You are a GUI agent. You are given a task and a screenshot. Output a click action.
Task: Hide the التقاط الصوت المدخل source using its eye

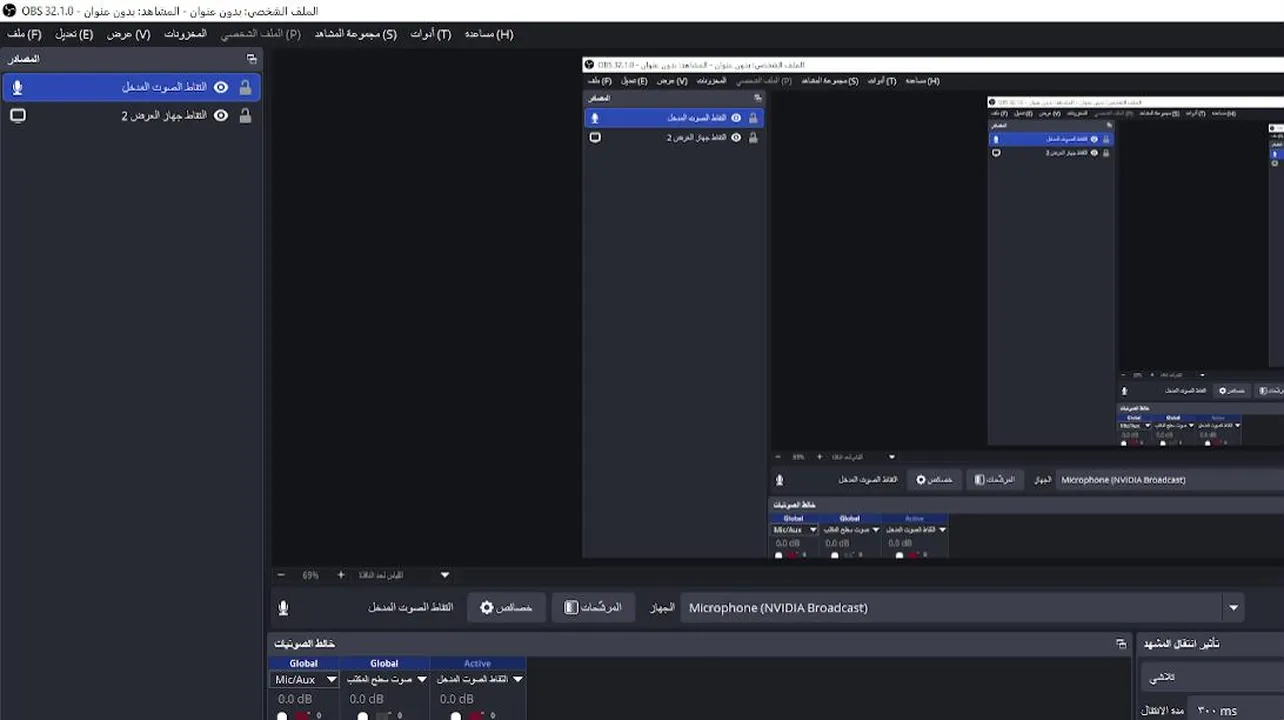click(221, 87)
